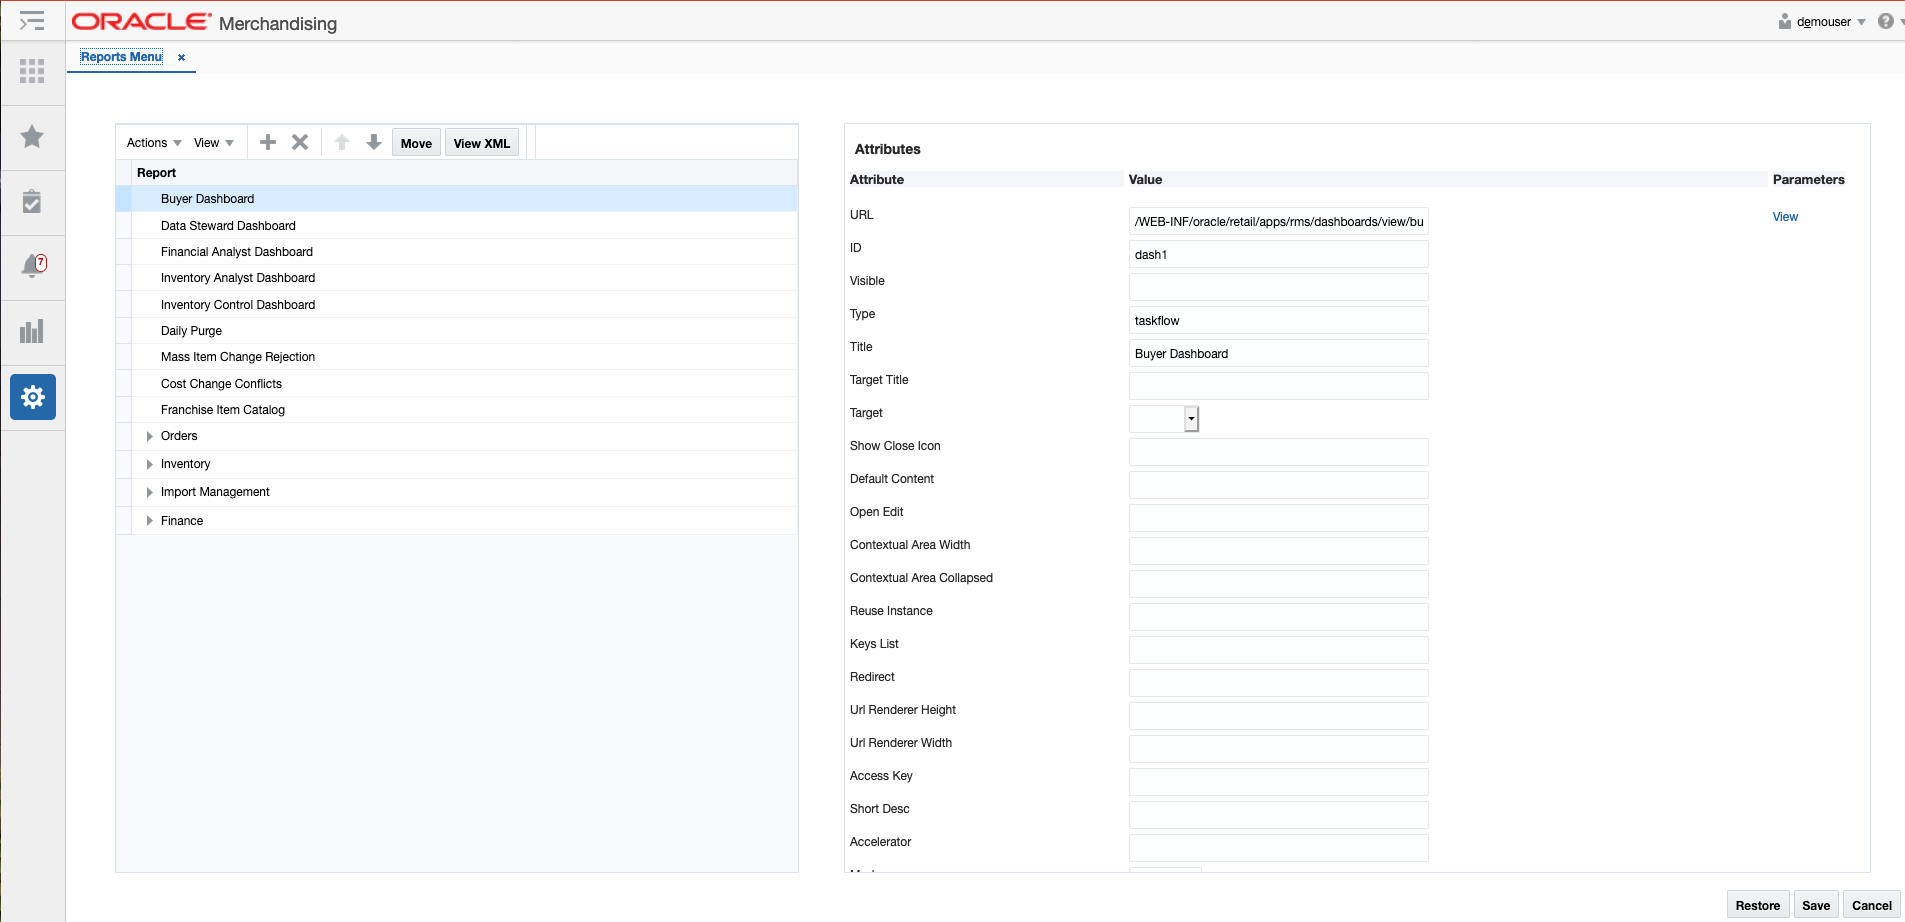Close the Reports Menu tab
The image size is (1905, 922).
[x=181, y=57]
